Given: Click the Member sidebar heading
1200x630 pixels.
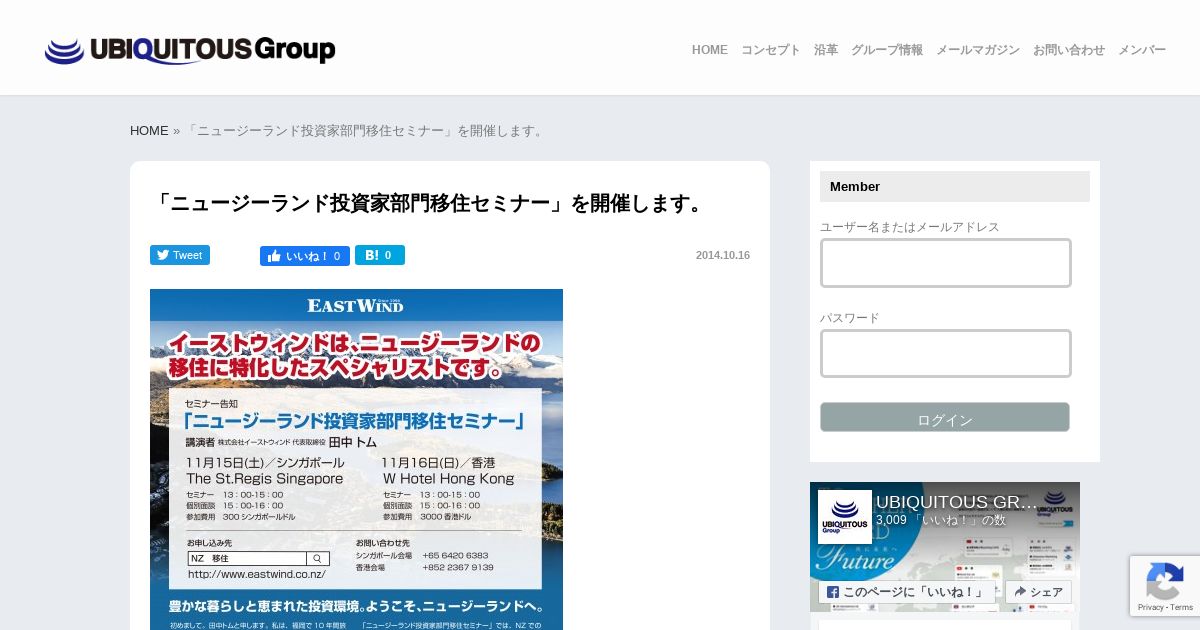Looking at the screenshot, I should 955,187.
